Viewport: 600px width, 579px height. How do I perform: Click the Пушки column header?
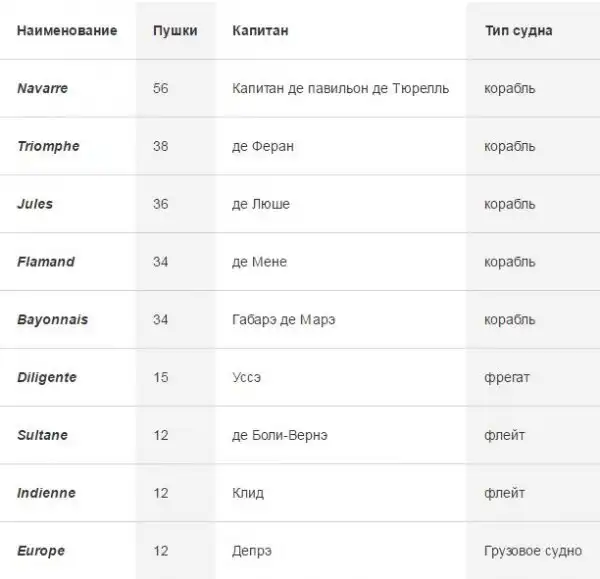(175, 31)
